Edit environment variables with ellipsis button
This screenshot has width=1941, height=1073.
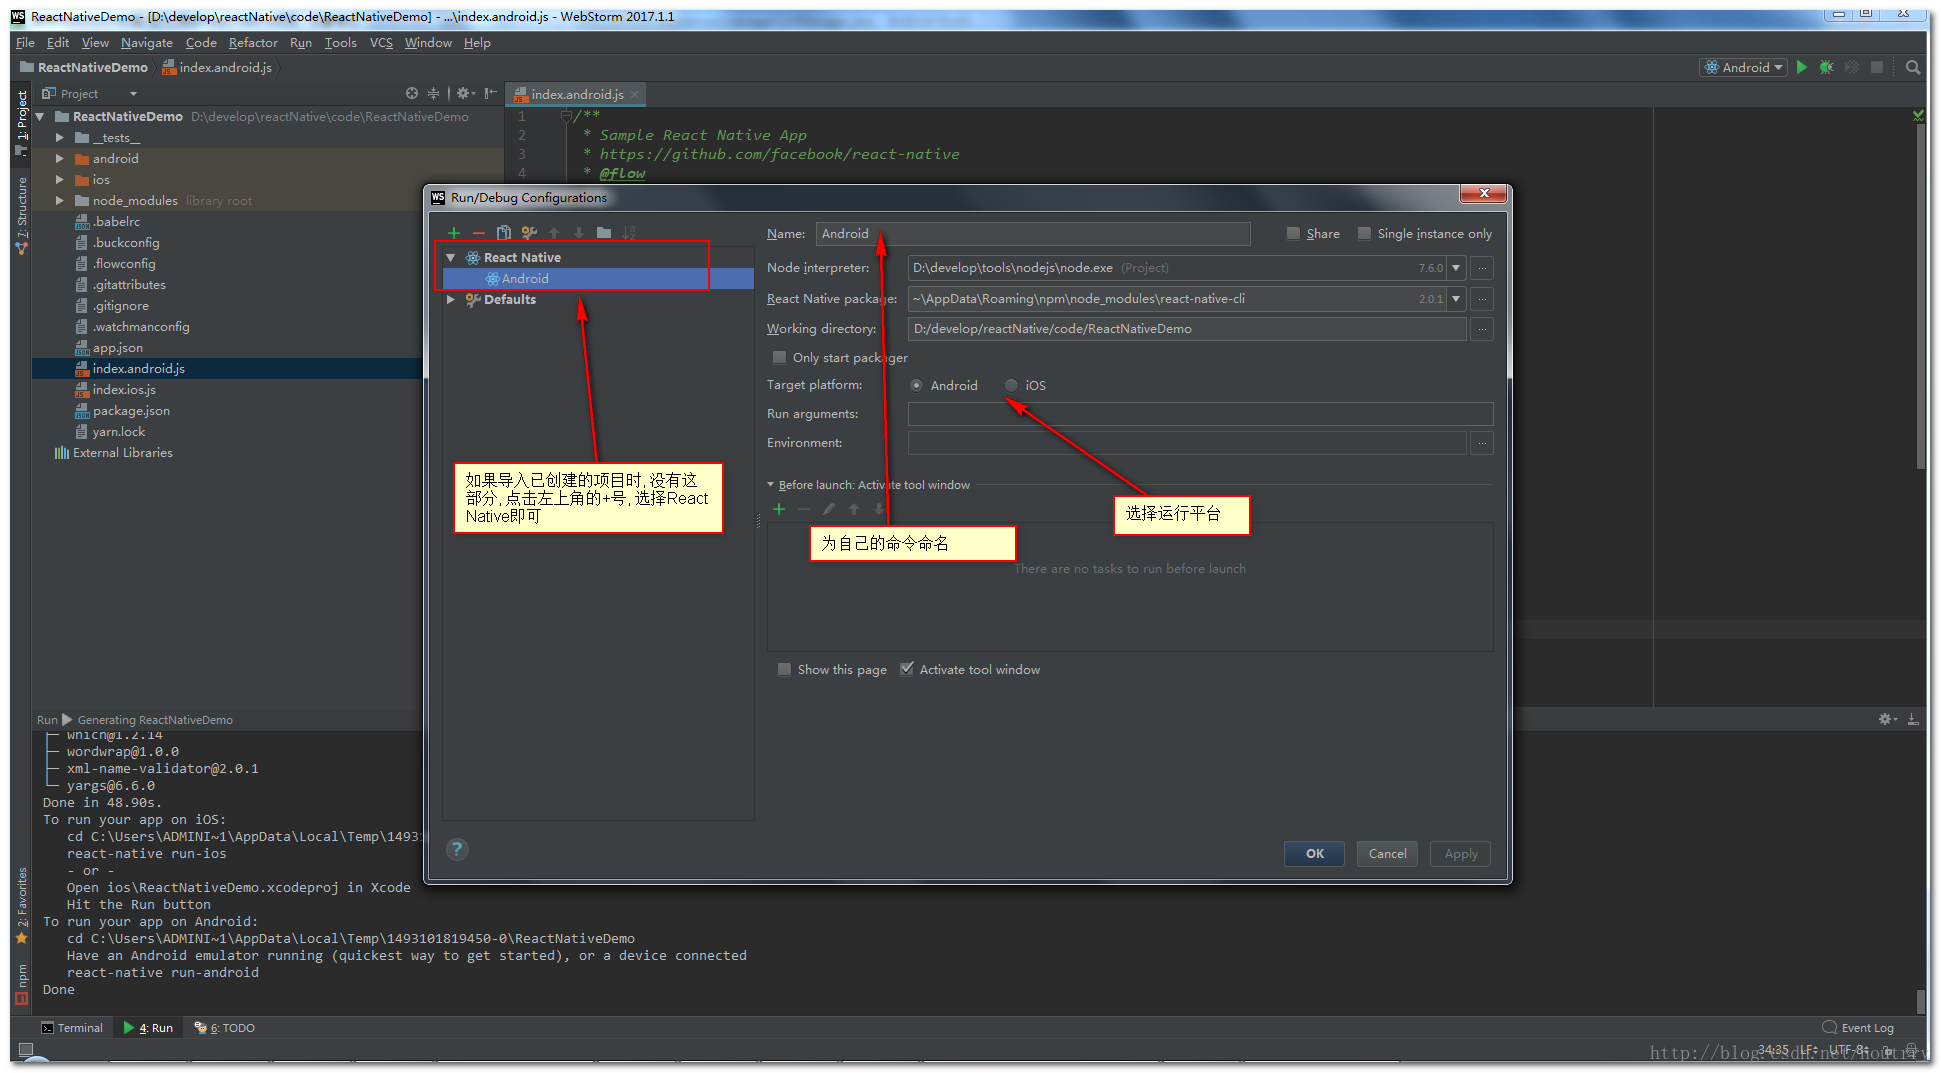1482,443
